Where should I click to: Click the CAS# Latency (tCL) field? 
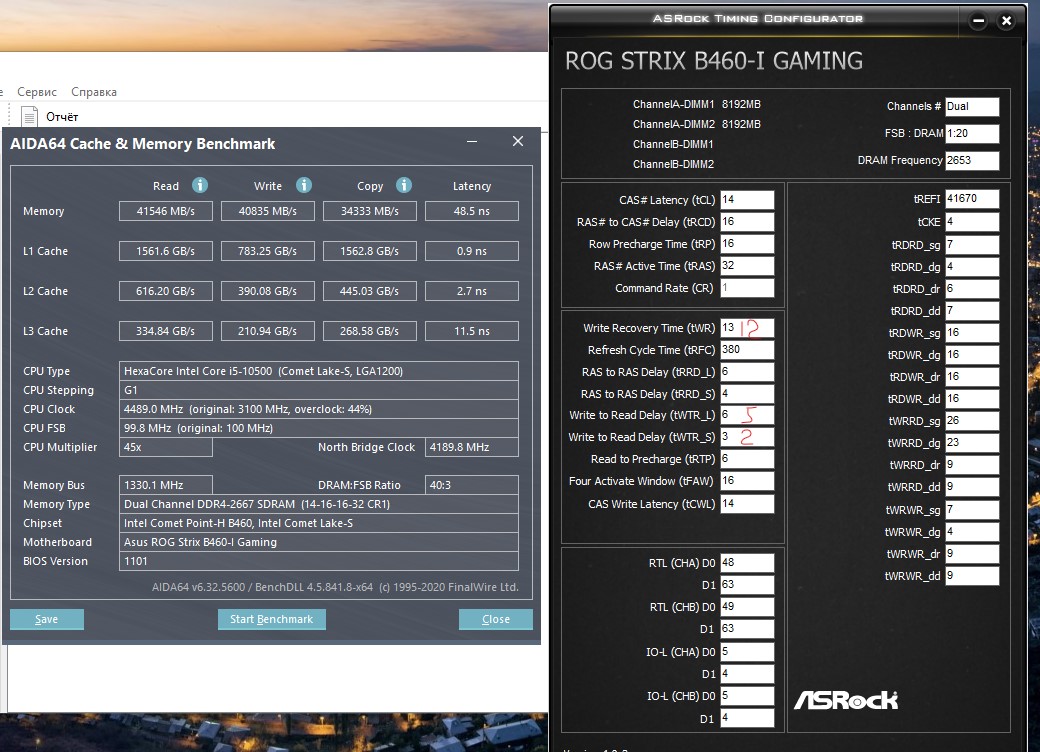tap(747, 200)
